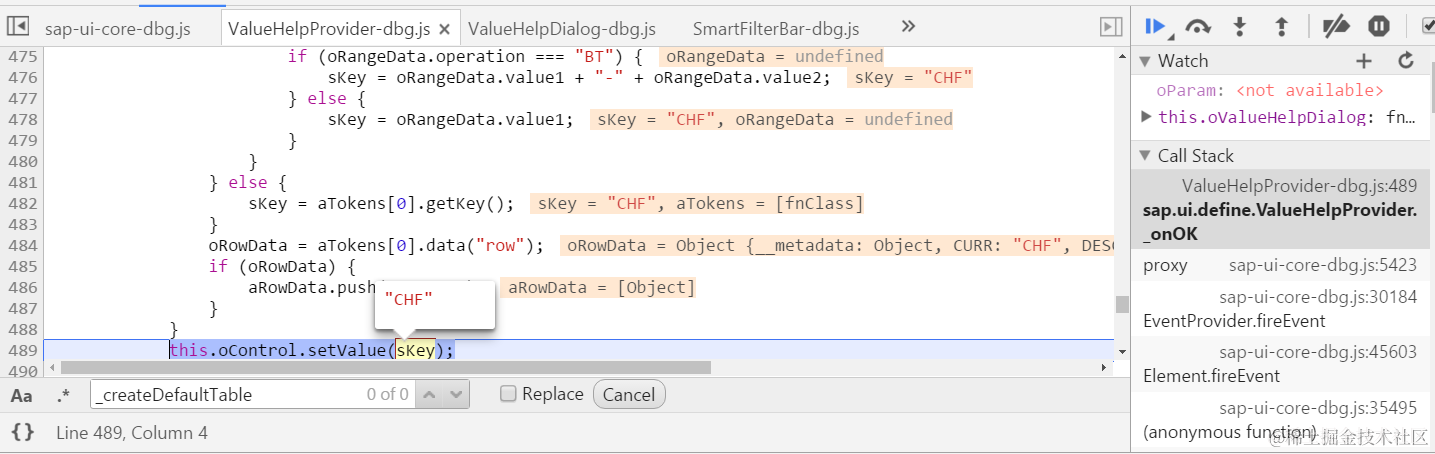
Task: Select the oParam watch expression
Action: 1270,90
